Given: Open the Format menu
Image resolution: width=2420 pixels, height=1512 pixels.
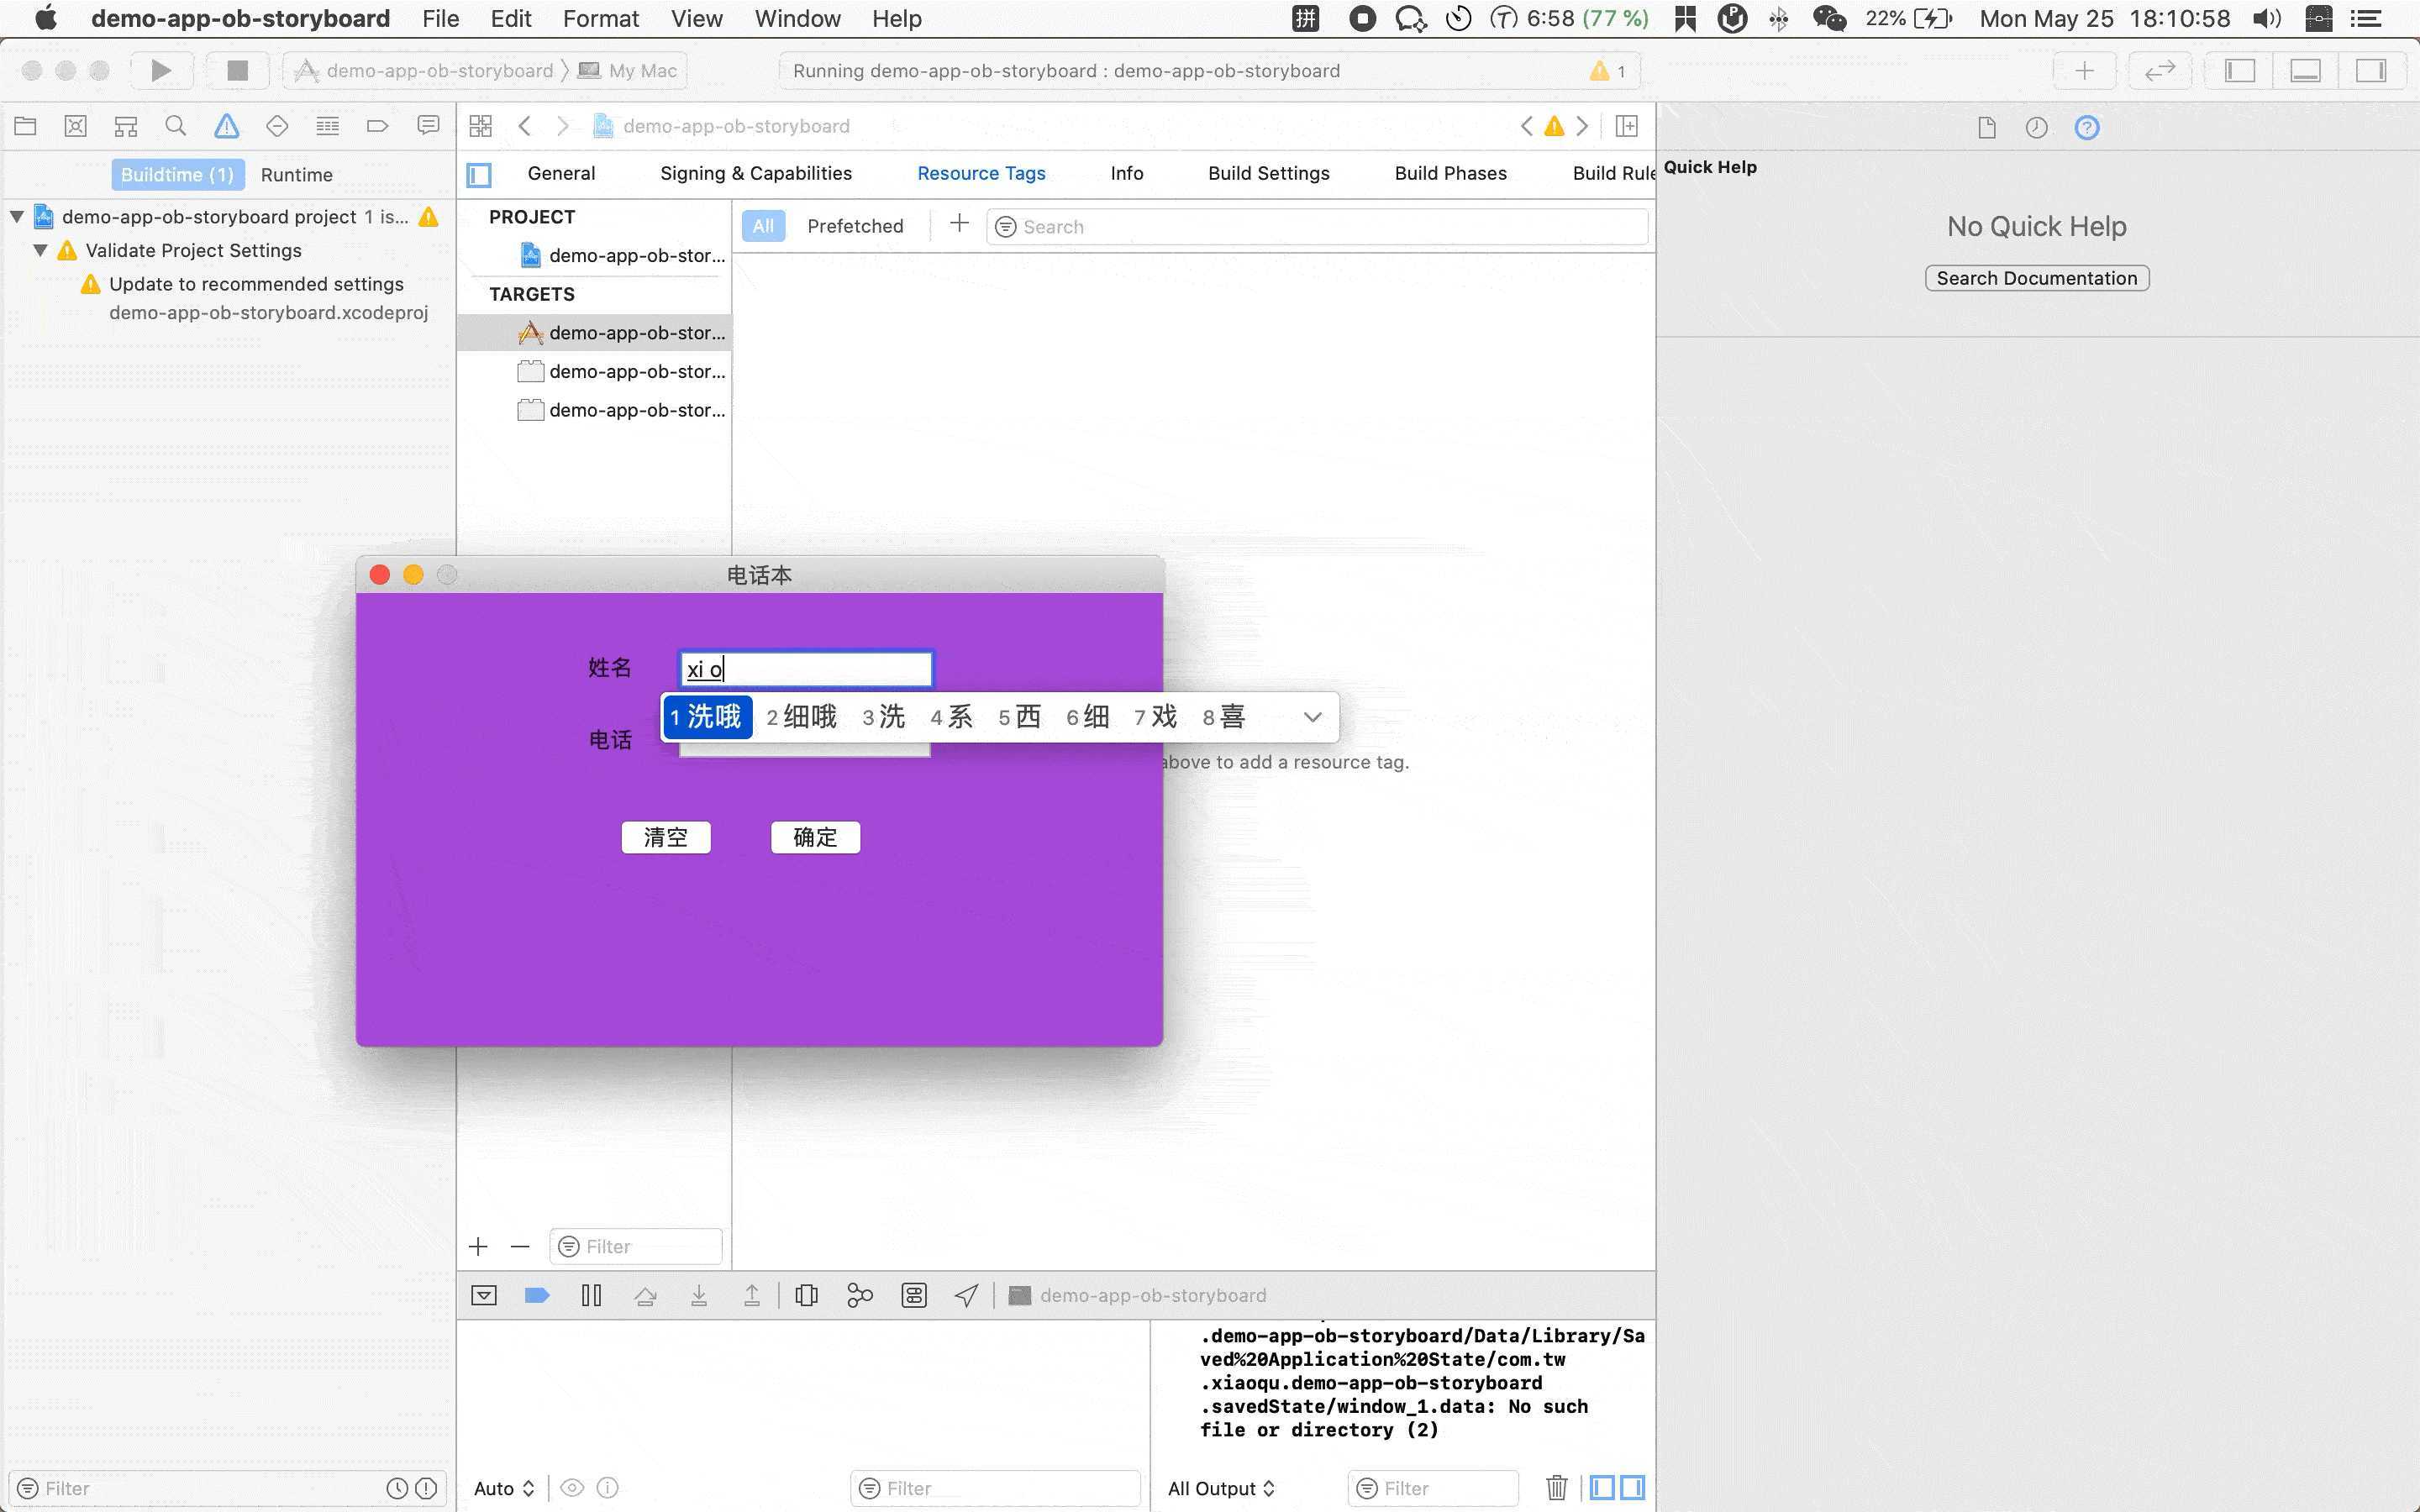Looking at the screenshot, I should point(600,19).
